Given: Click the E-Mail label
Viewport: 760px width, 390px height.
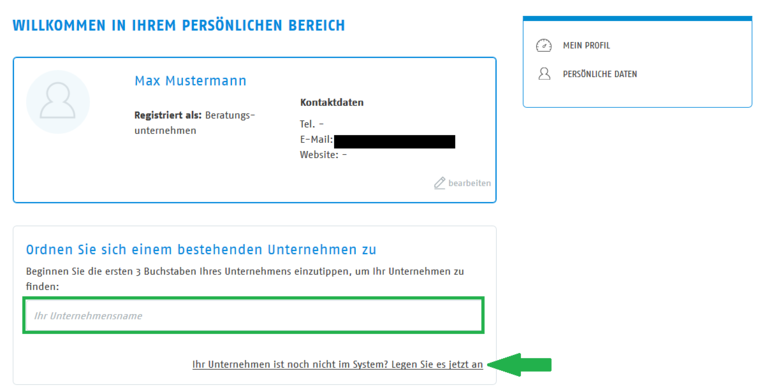Looking at the screenshot, I should 316,140.
